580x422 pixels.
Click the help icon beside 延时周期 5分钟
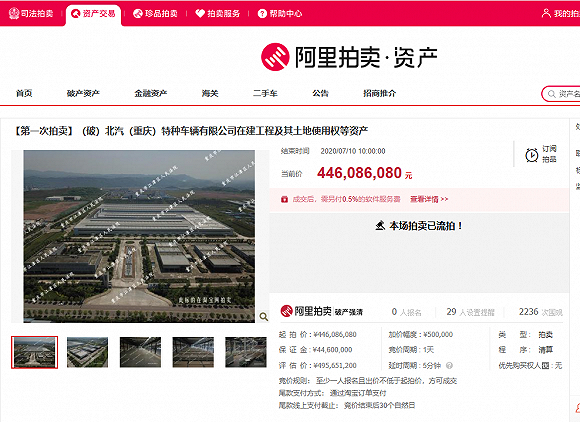[449, 365]
